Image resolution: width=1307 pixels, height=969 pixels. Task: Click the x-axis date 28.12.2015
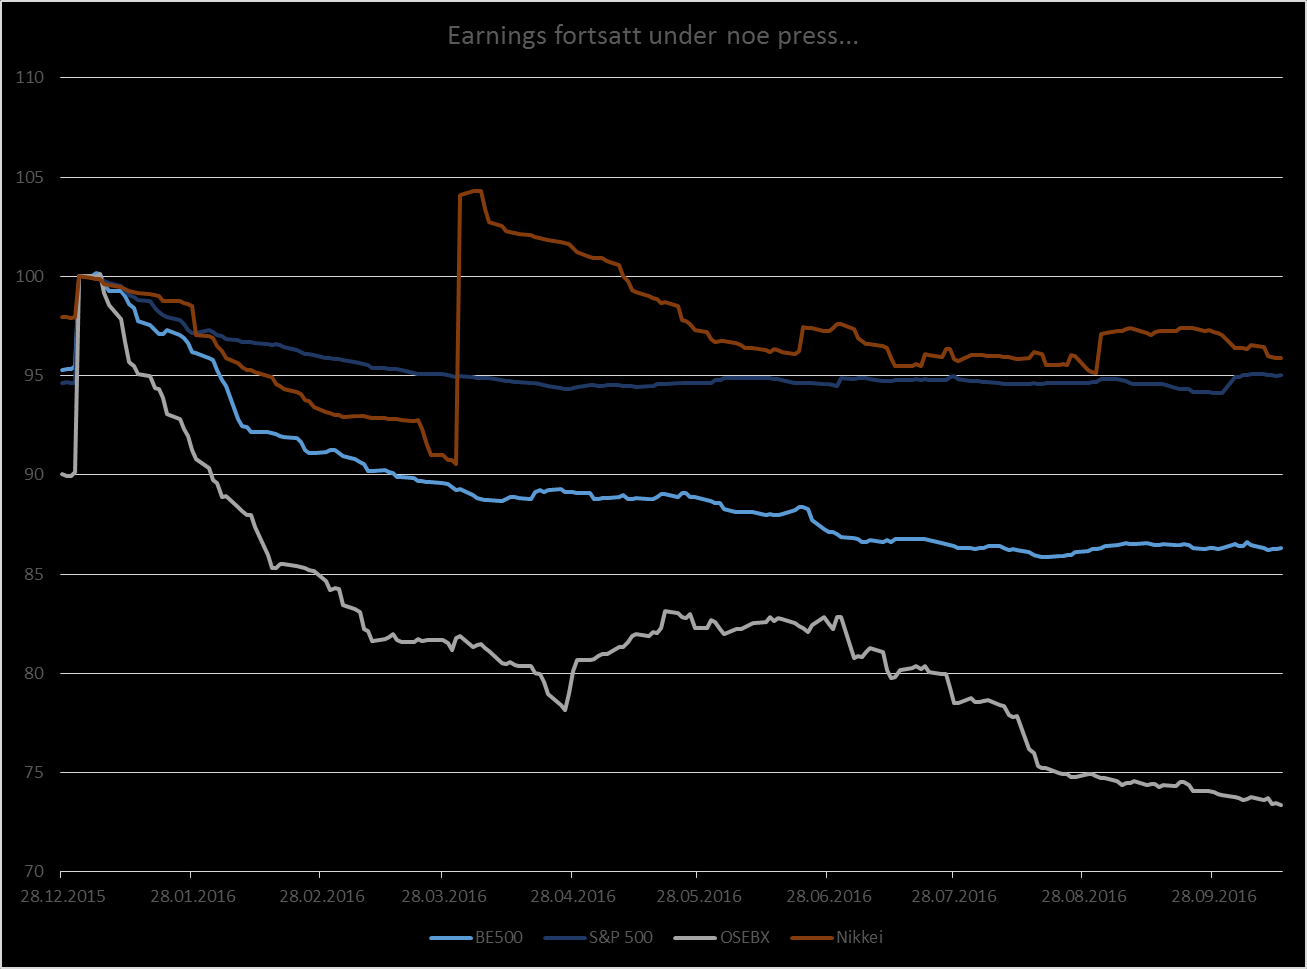(62, 895)
